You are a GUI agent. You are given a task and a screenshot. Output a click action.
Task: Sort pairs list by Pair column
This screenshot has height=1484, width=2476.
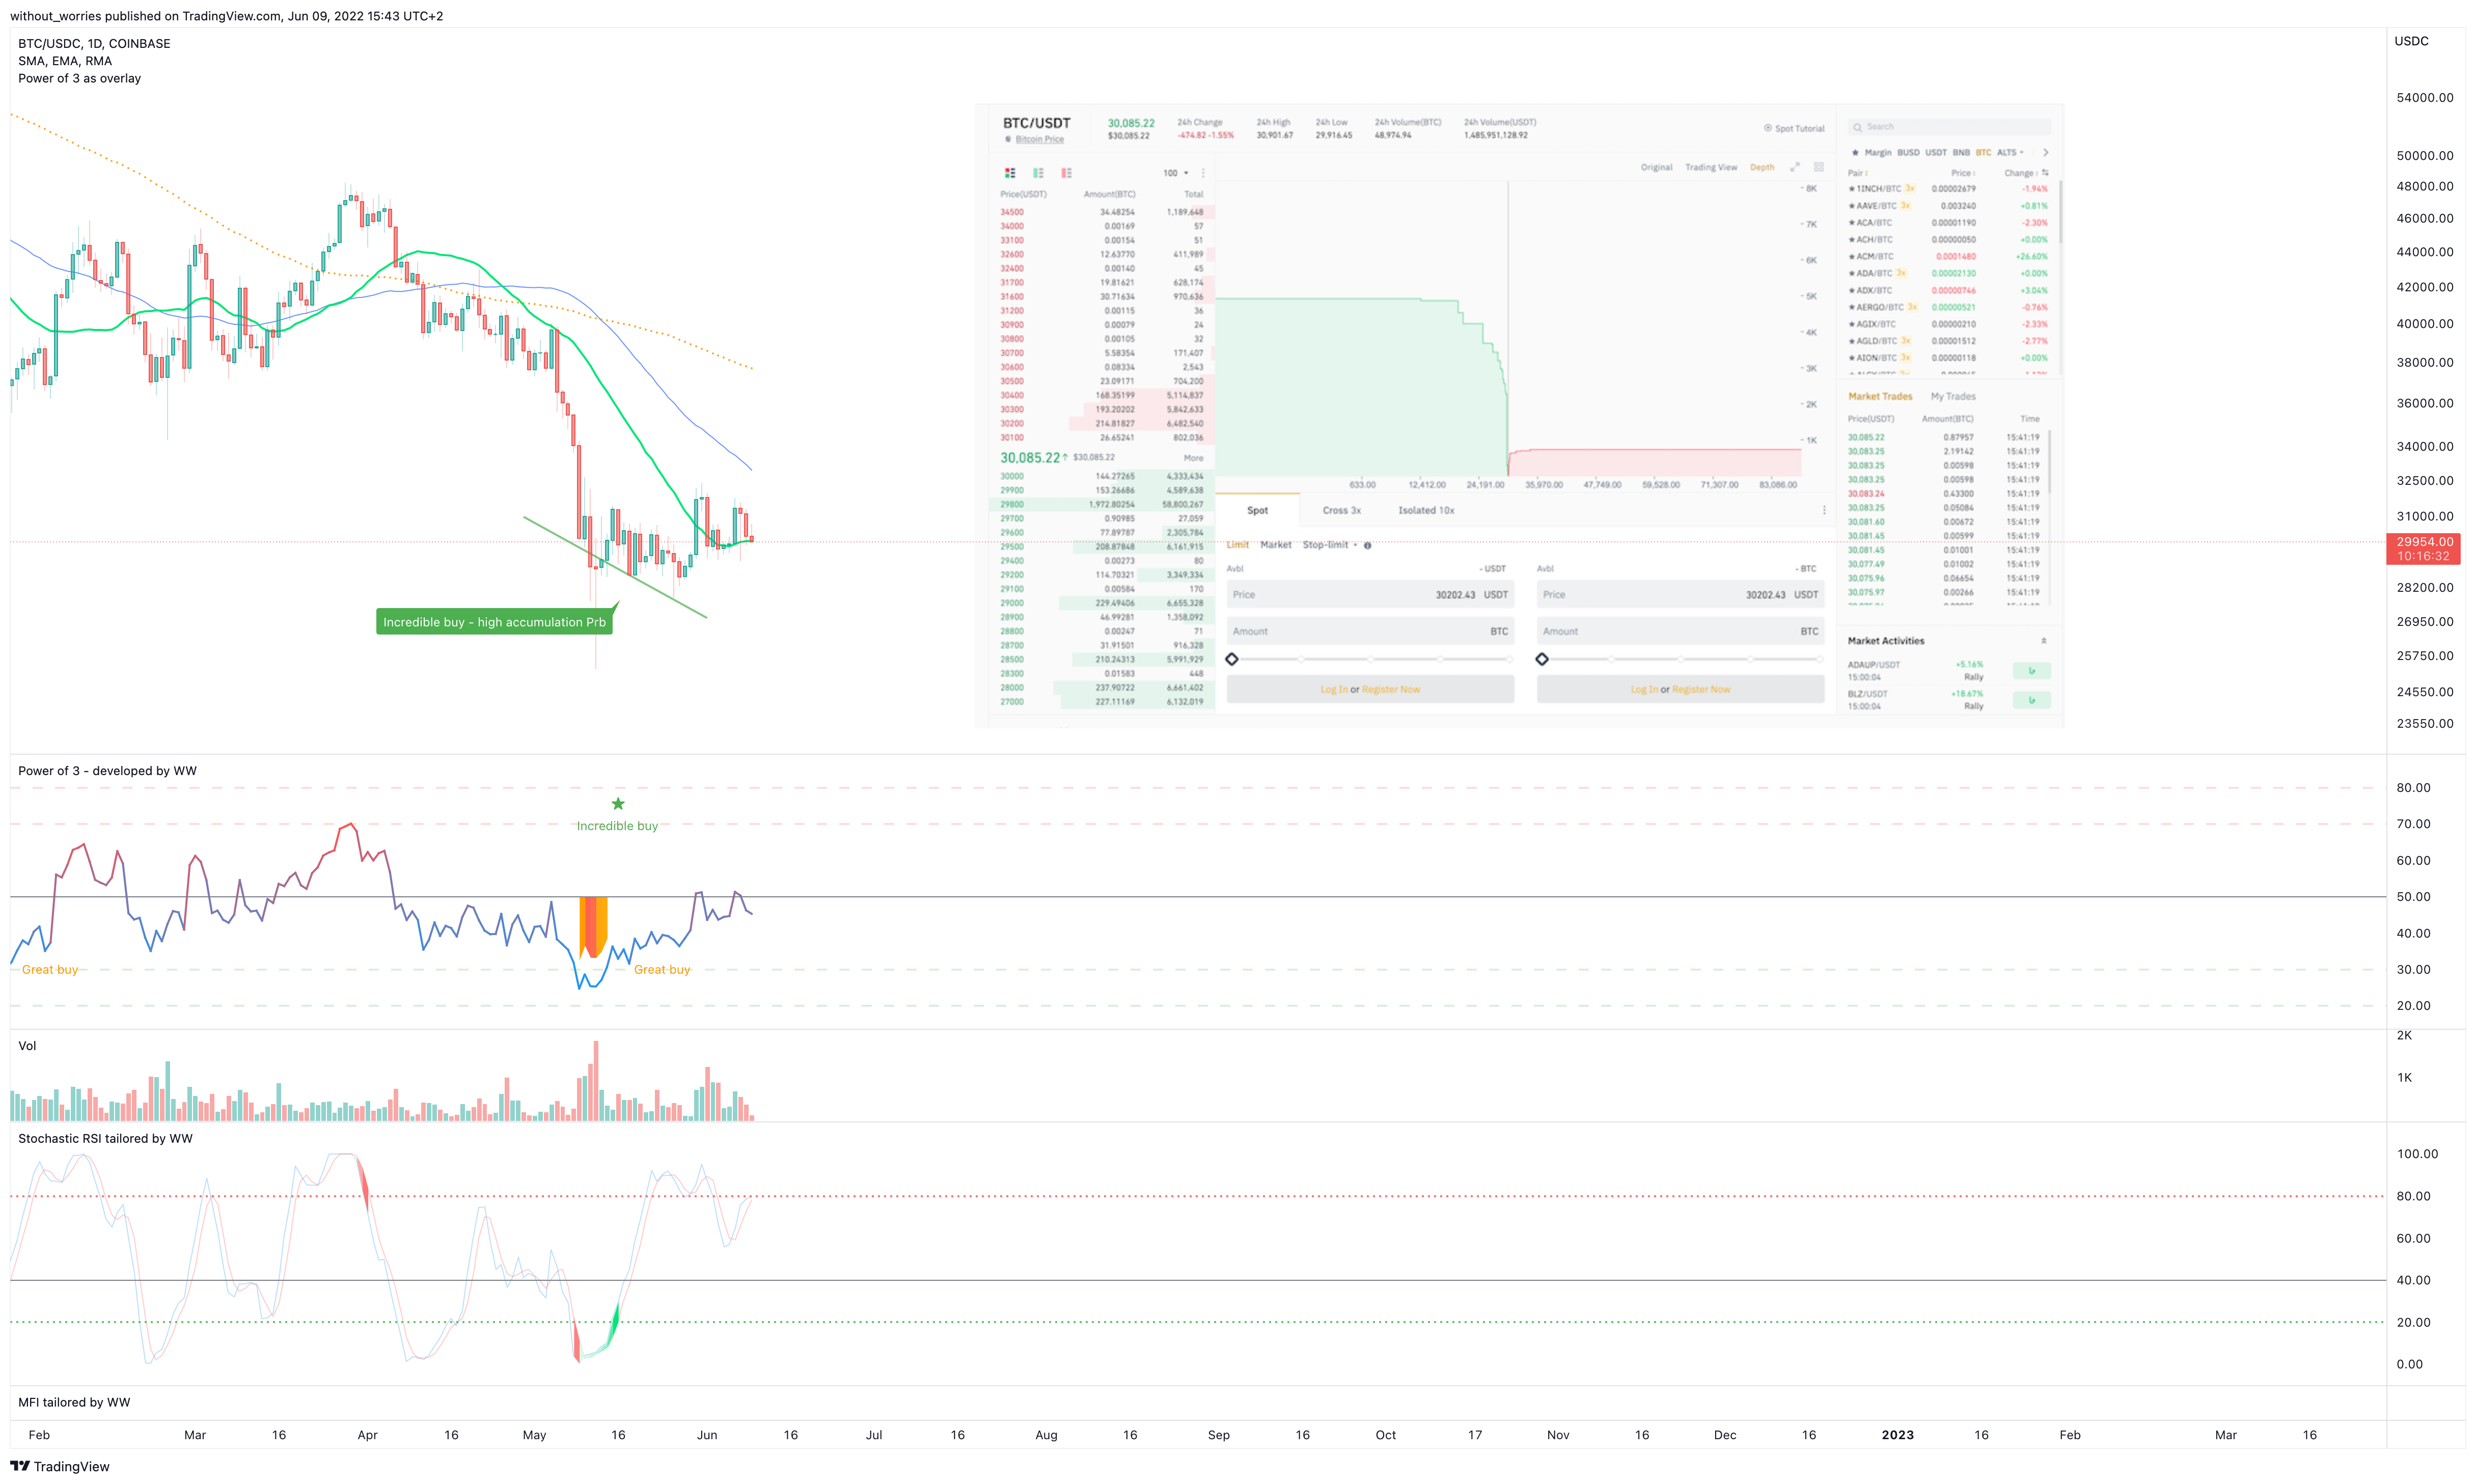(x=1857, y=173)
